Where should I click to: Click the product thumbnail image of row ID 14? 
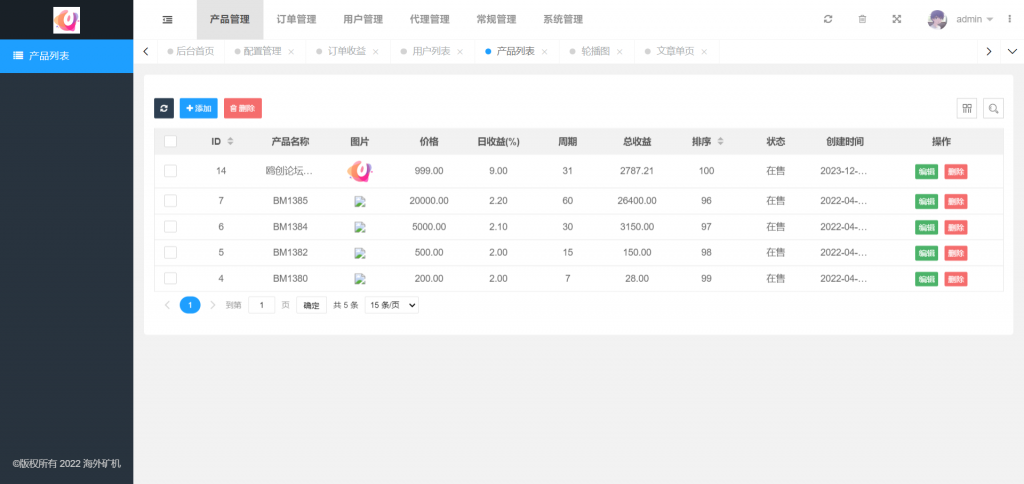360,171
